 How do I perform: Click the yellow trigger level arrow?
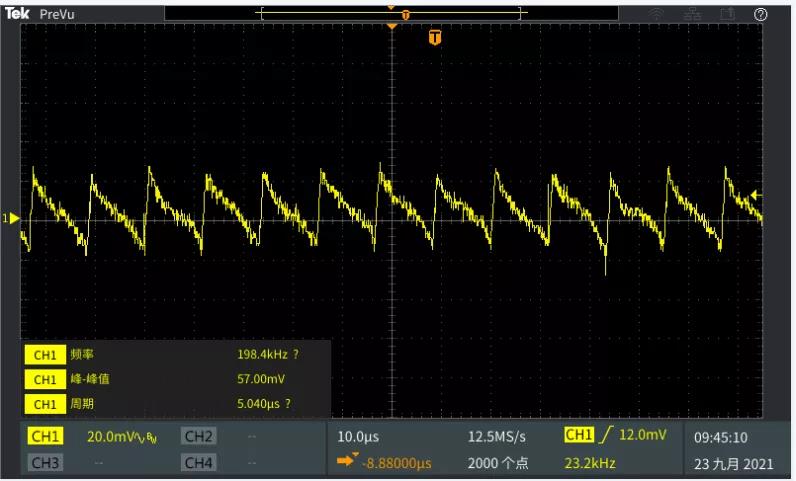[756, 195]
